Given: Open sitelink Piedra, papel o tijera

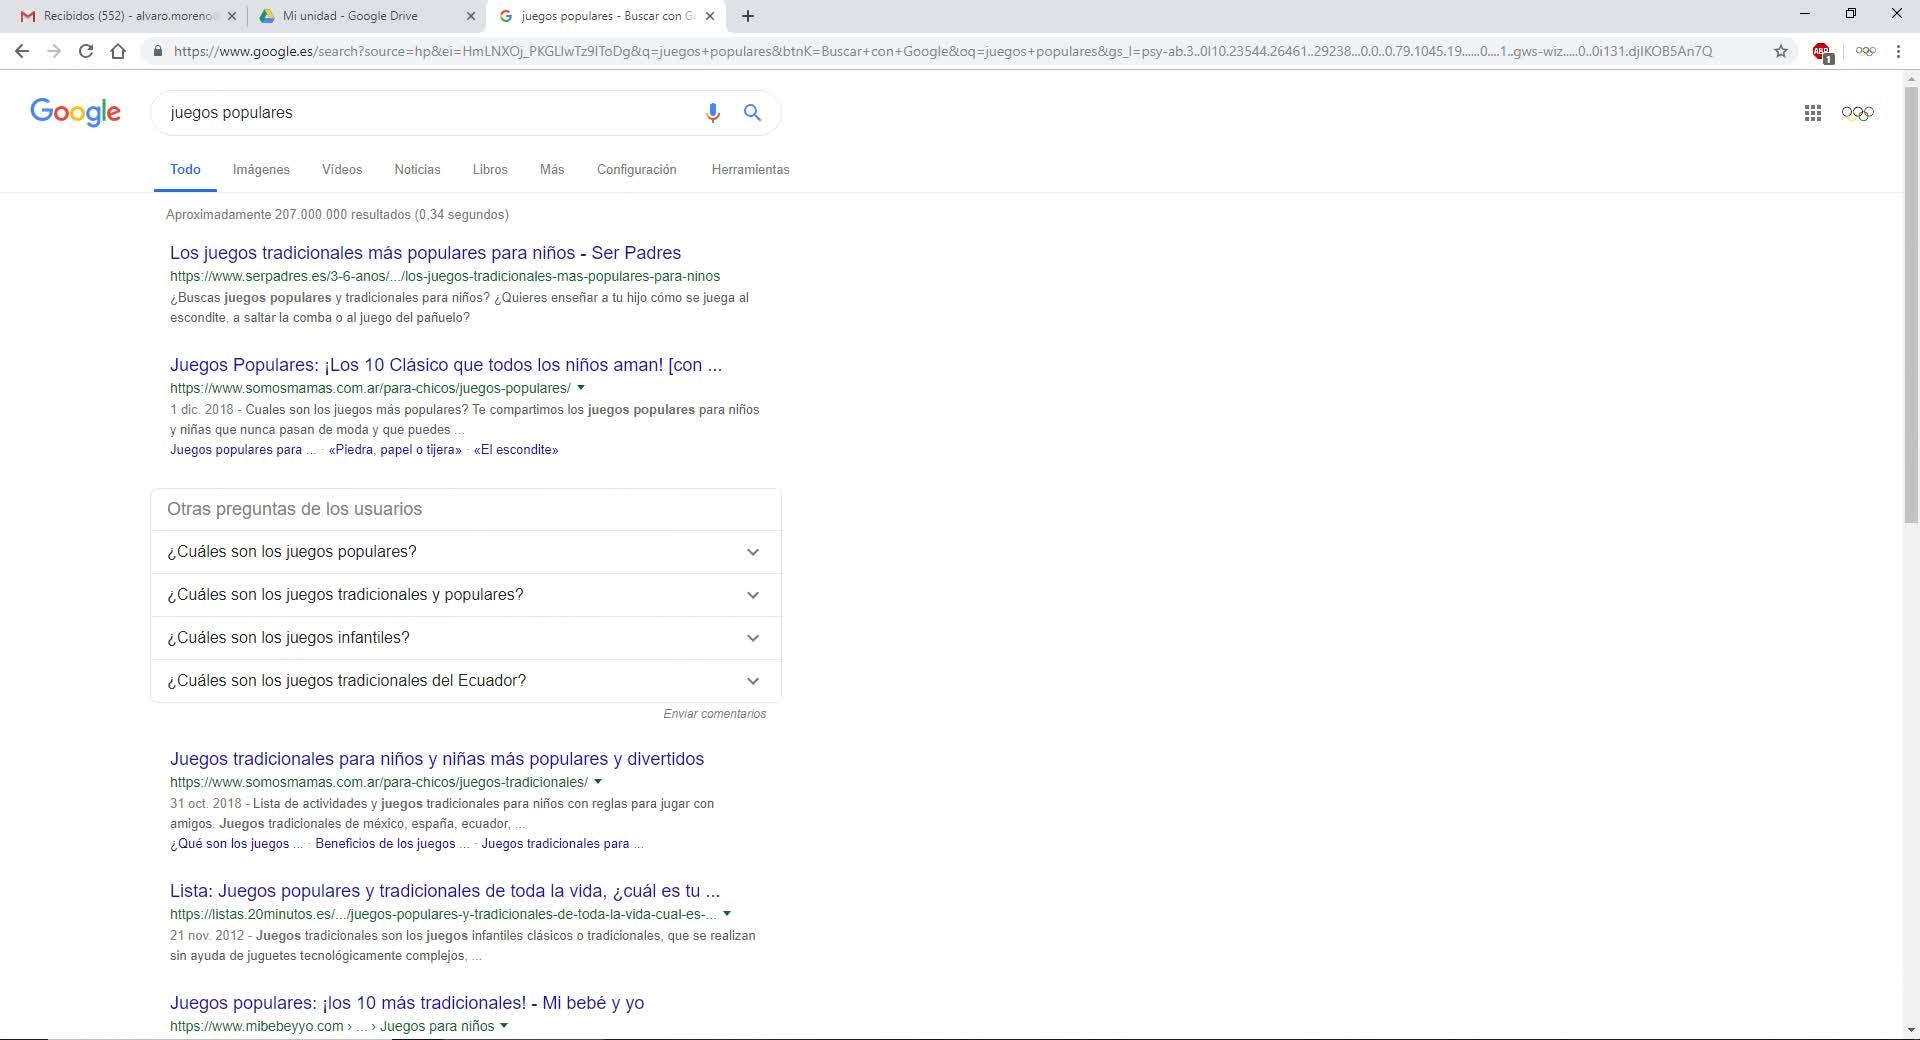Looking at the screenshot, I should 395,450.
